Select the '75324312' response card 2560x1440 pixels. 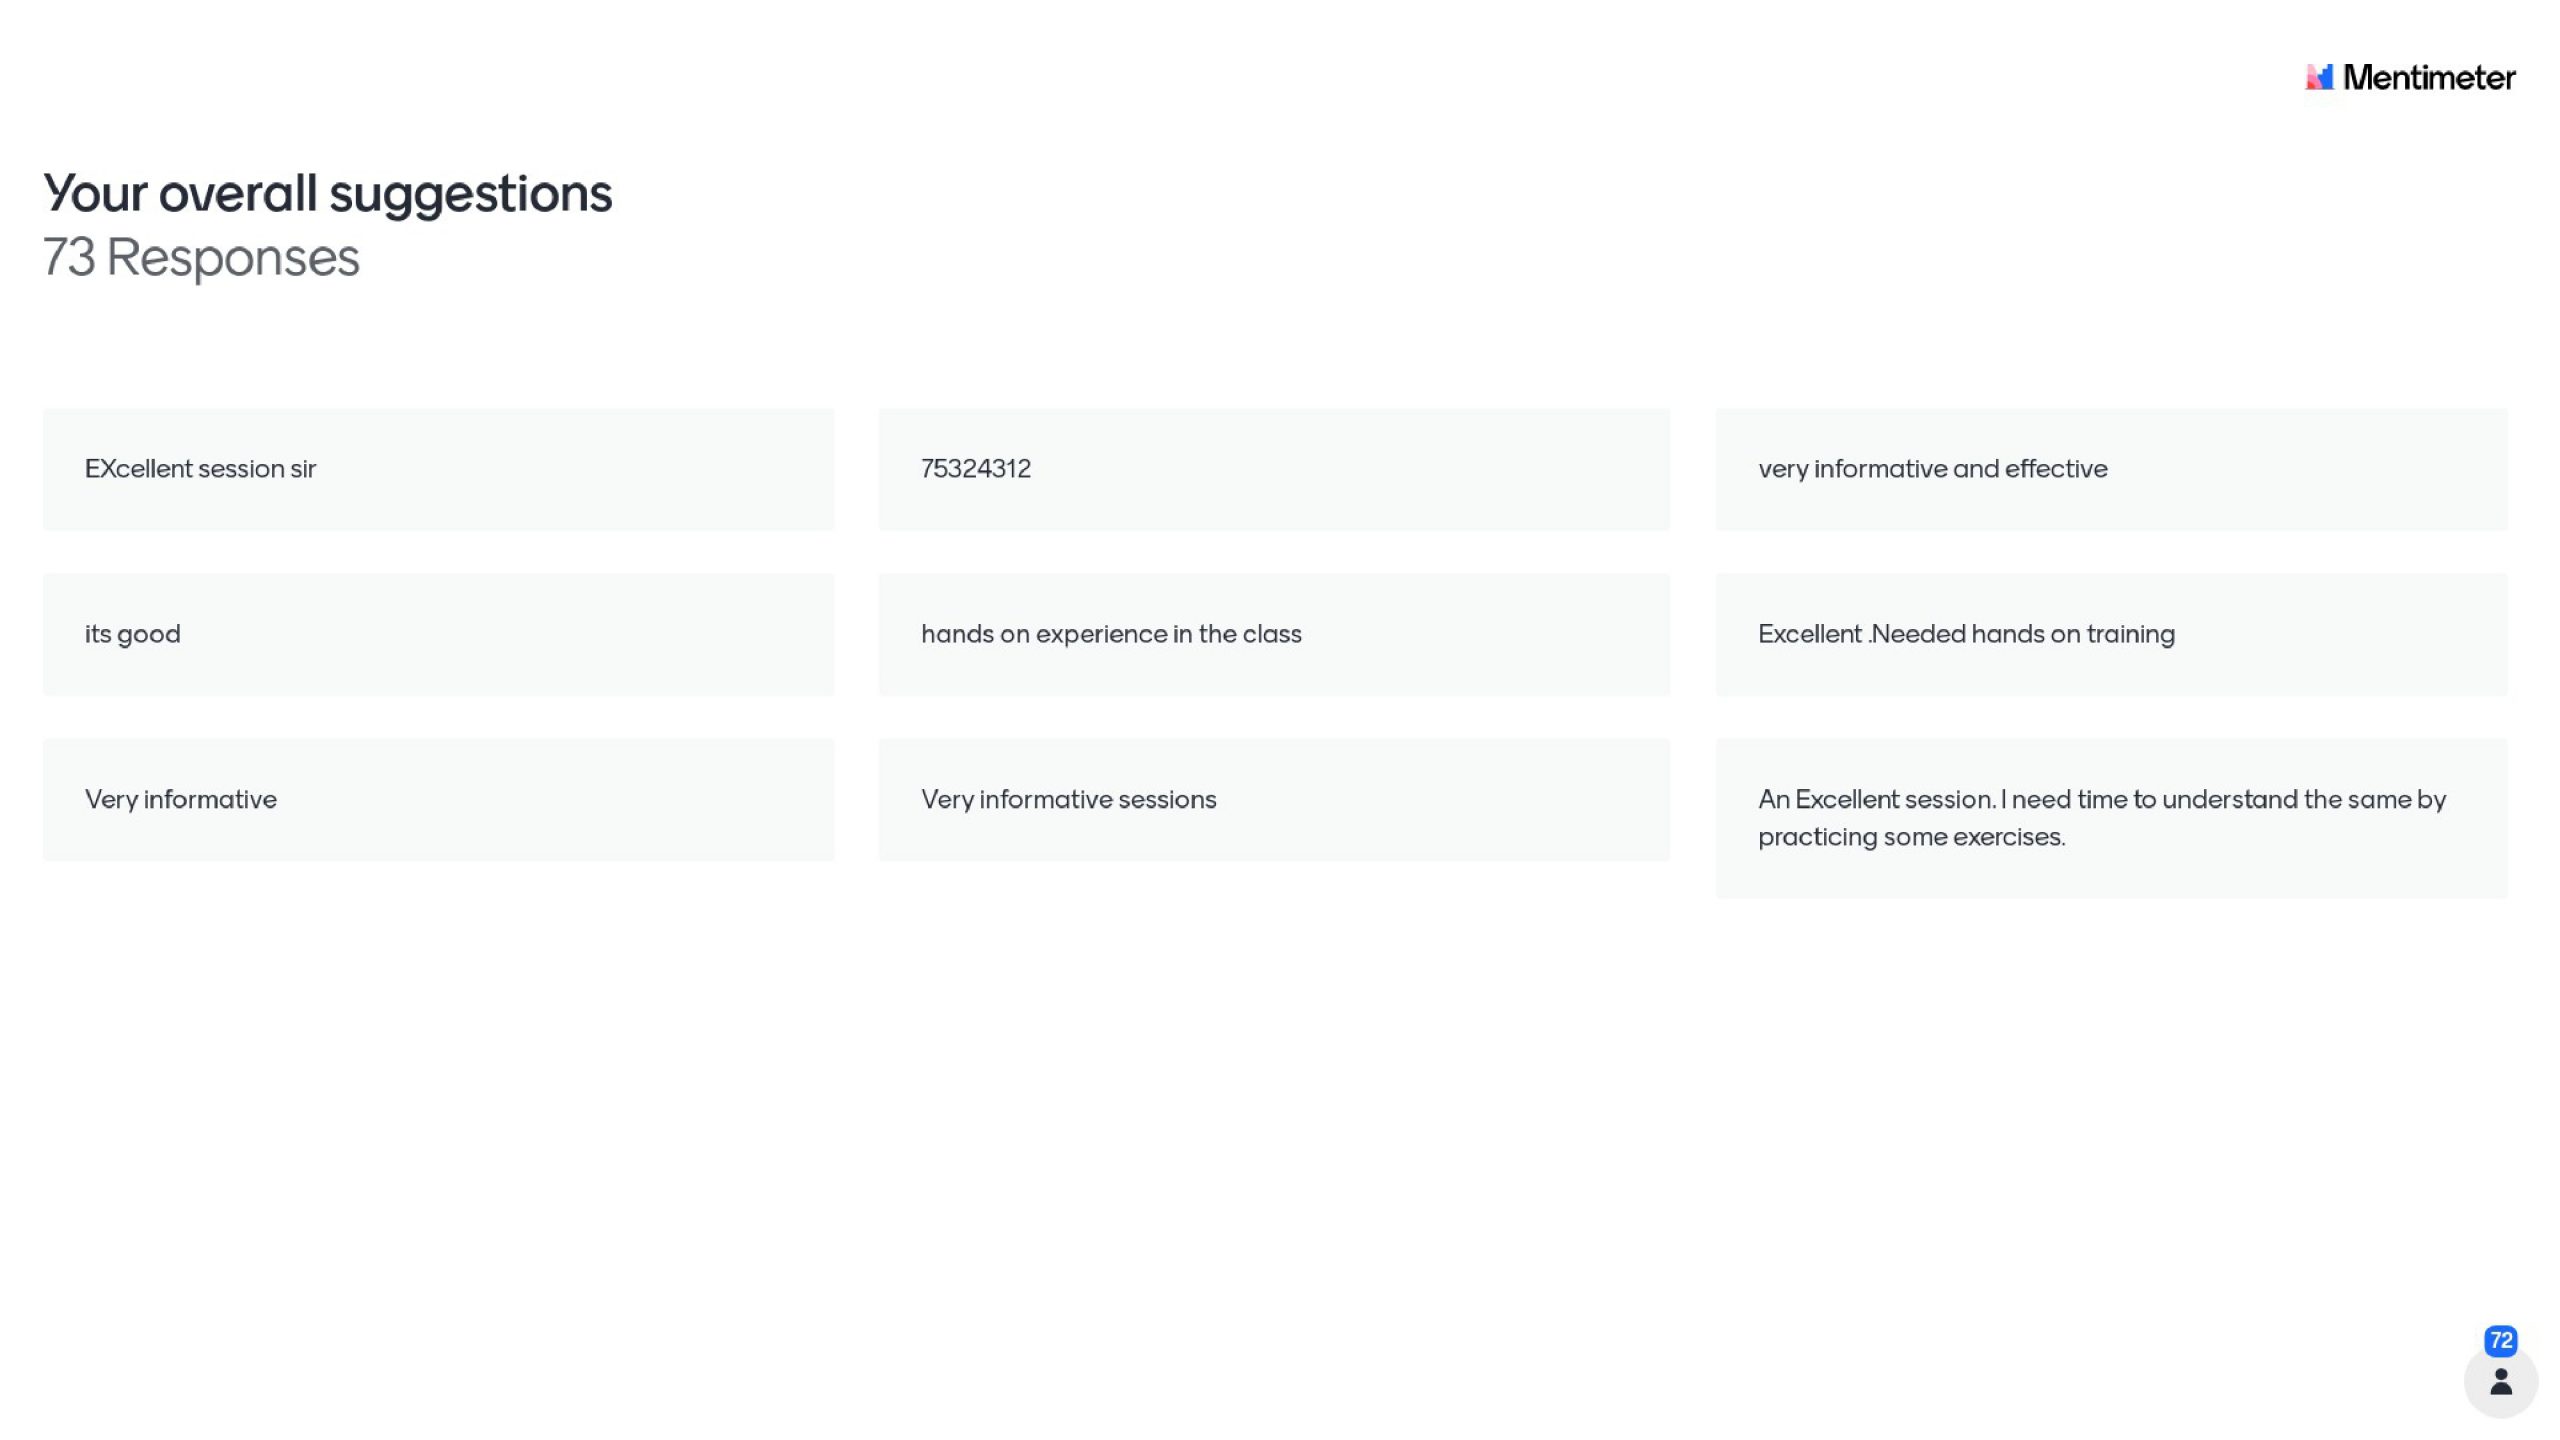1274,469
